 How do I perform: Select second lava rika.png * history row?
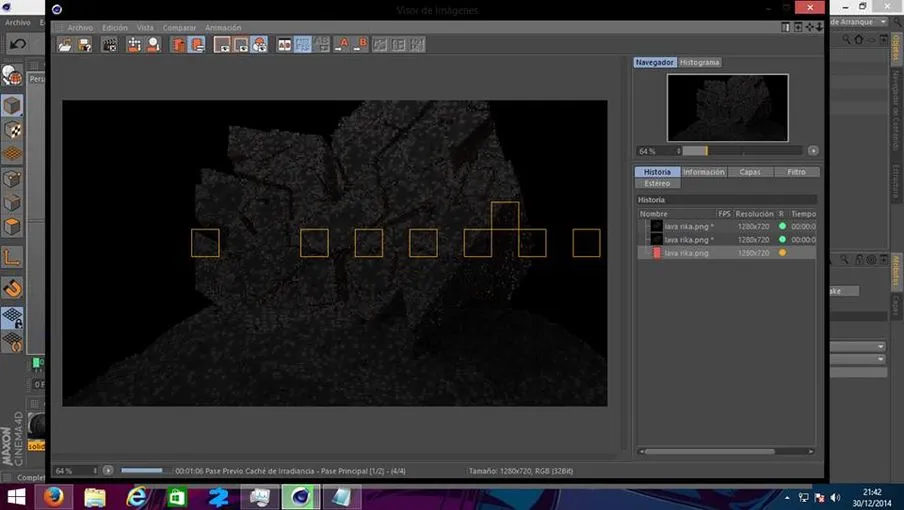coord(726,240)
